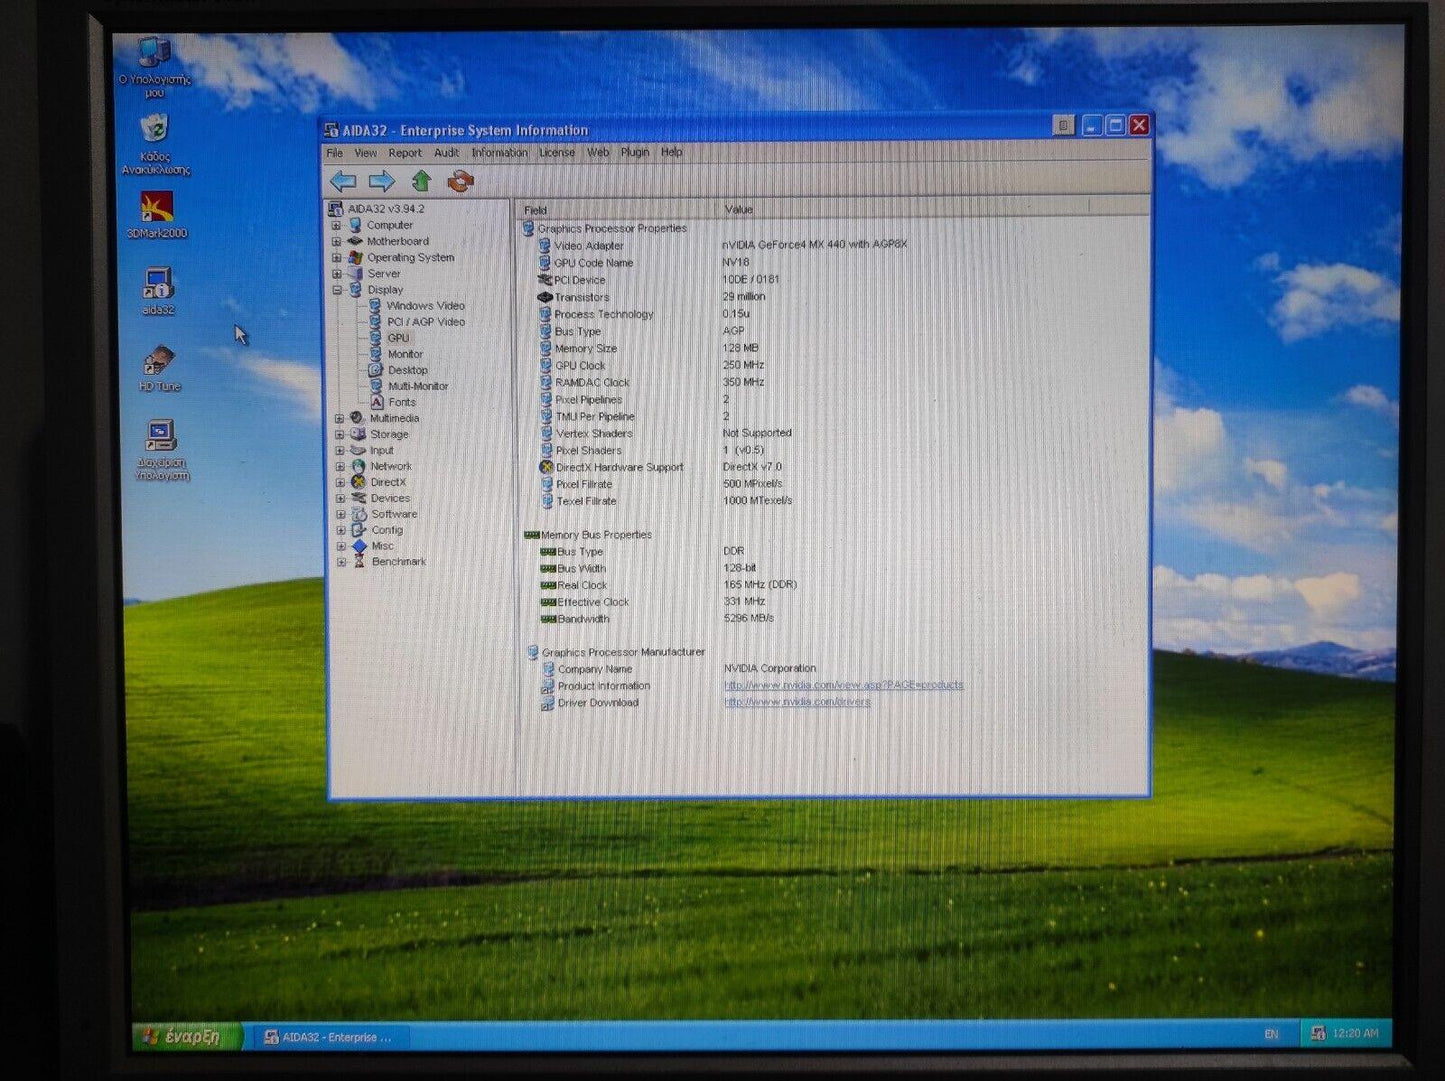Select the Recycle Bin desktop icon
This screenshot has width=1445, height=1081.
pyautogui.click(x=155, y=131)
